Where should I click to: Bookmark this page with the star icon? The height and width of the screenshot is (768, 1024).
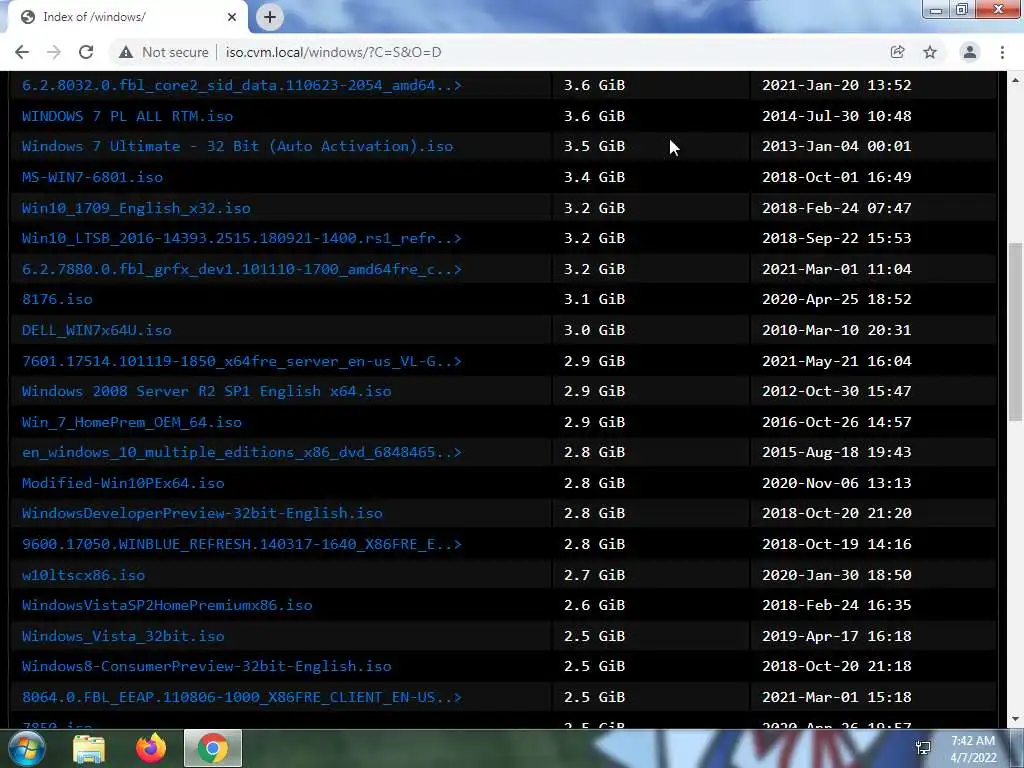[930, 52]
